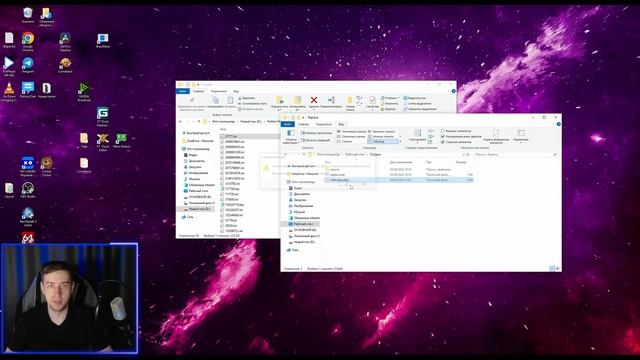This screenshot has height=360, width=640.
Task: Click Copy to folder icon in back window ribbon
Action: (x=297, y=100)
